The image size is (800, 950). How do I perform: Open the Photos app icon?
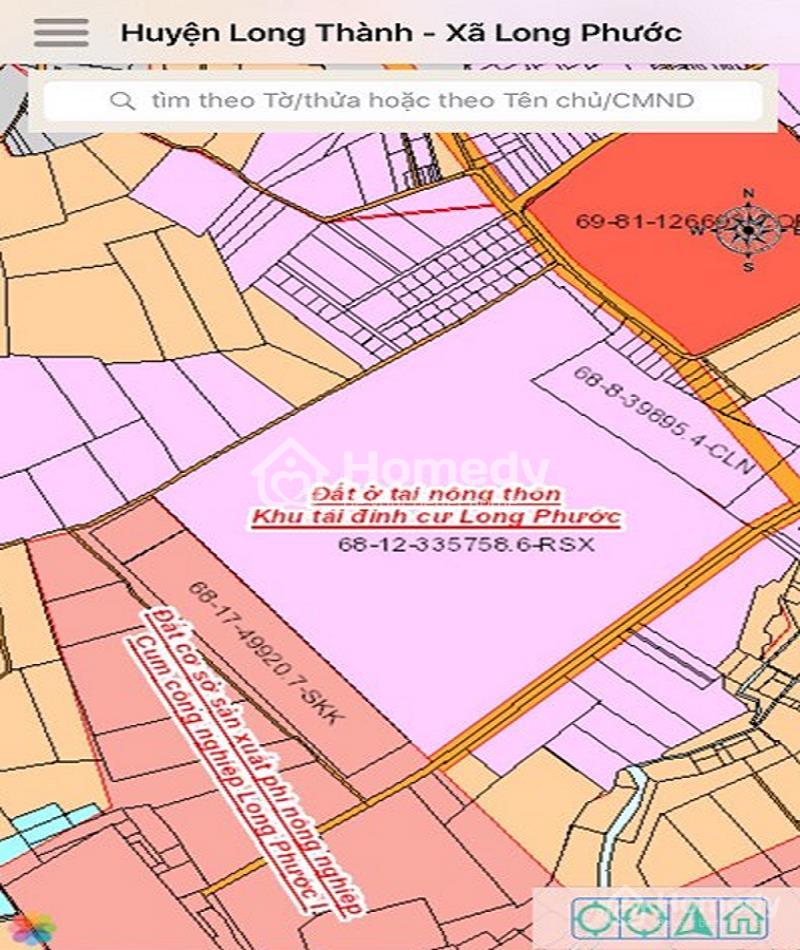click(33, 928)
